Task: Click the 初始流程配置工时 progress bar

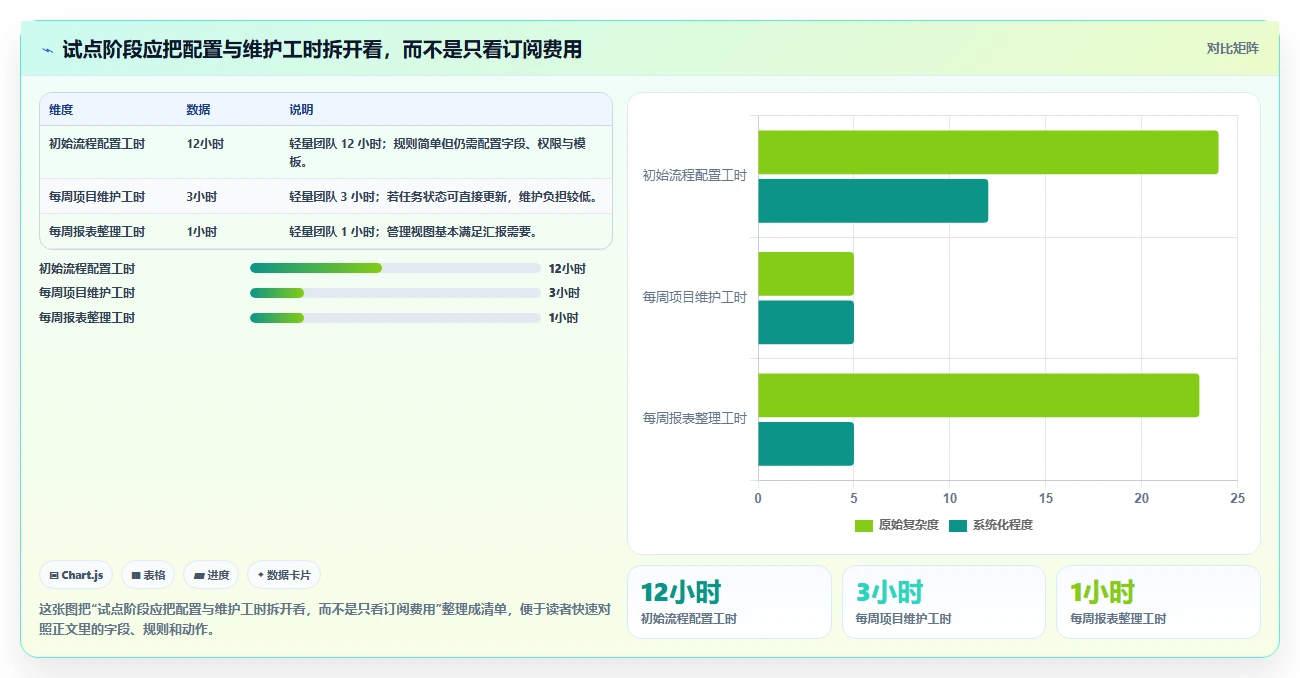Action: (x=395, y=268)
